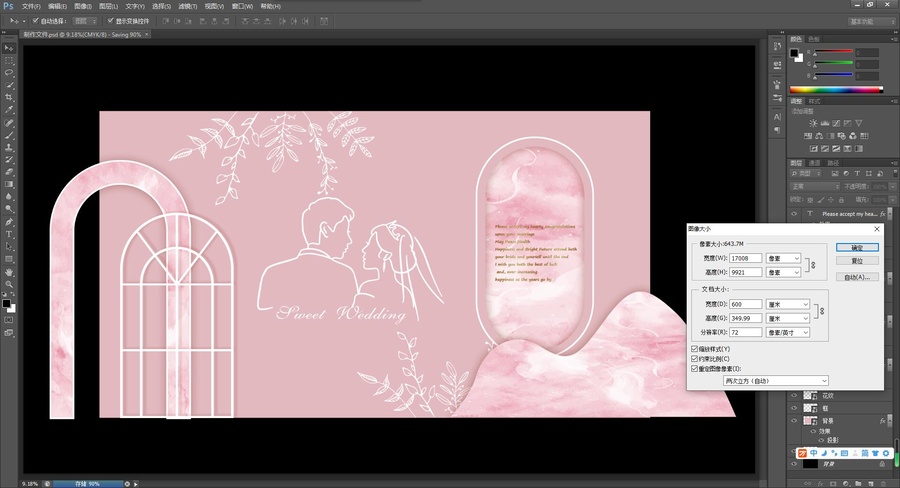
Task: Click the 自动(A)... button
Action: [857, 277]
